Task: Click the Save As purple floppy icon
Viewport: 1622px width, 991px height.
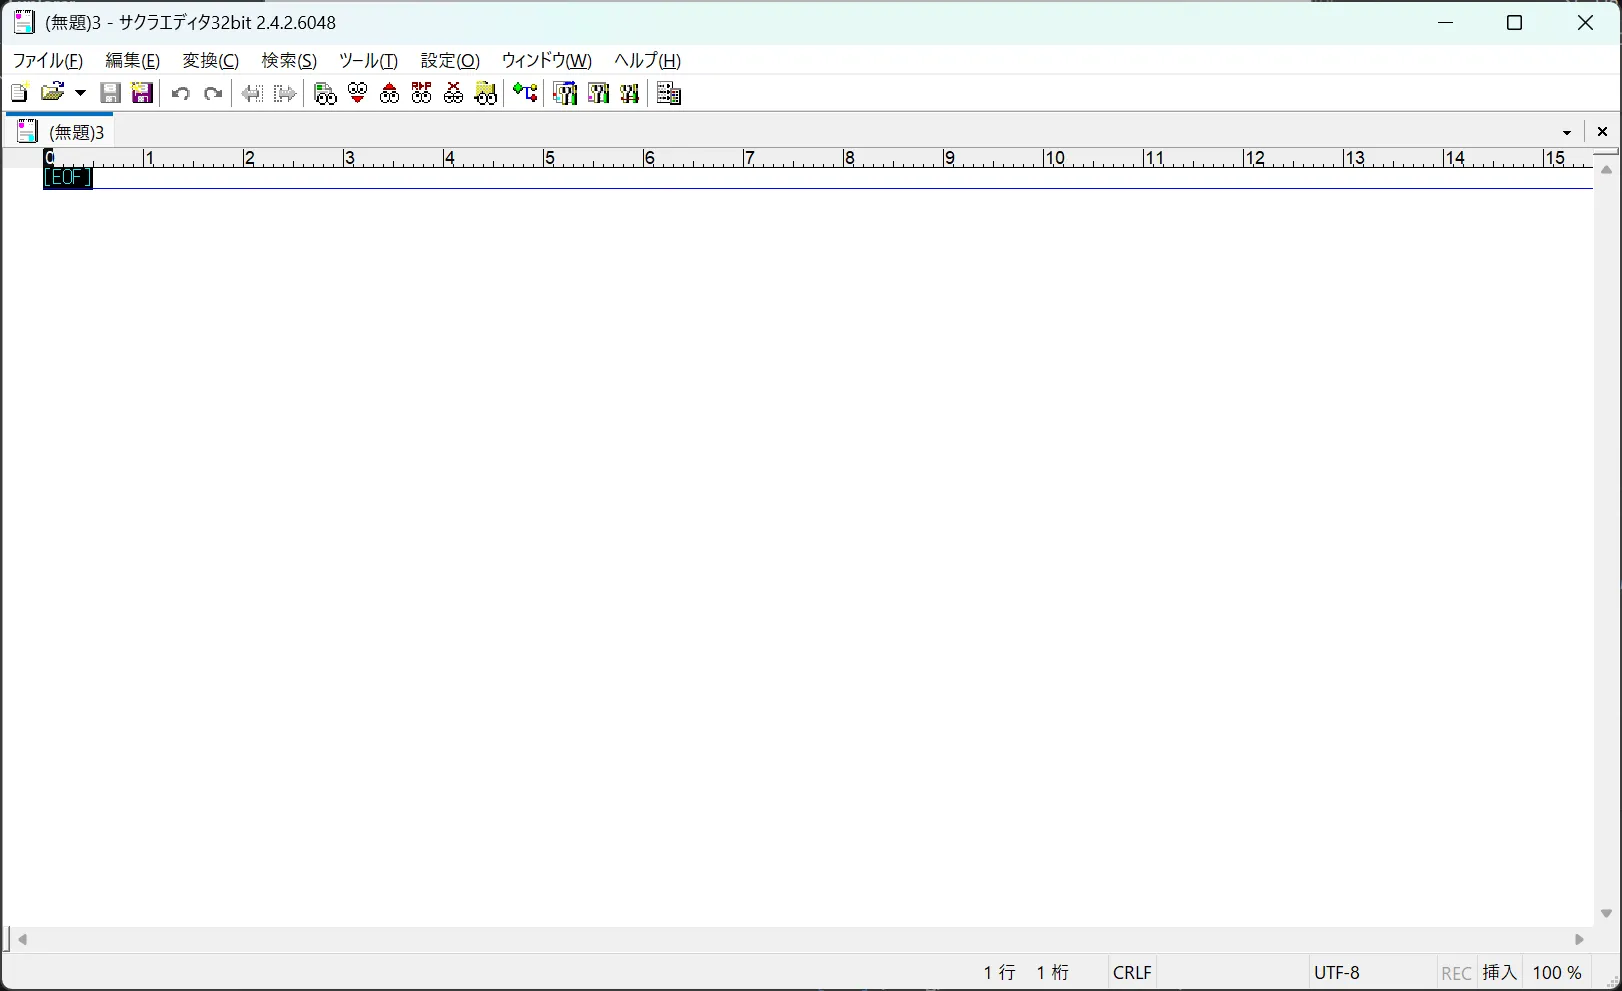Action: [143, 93]
